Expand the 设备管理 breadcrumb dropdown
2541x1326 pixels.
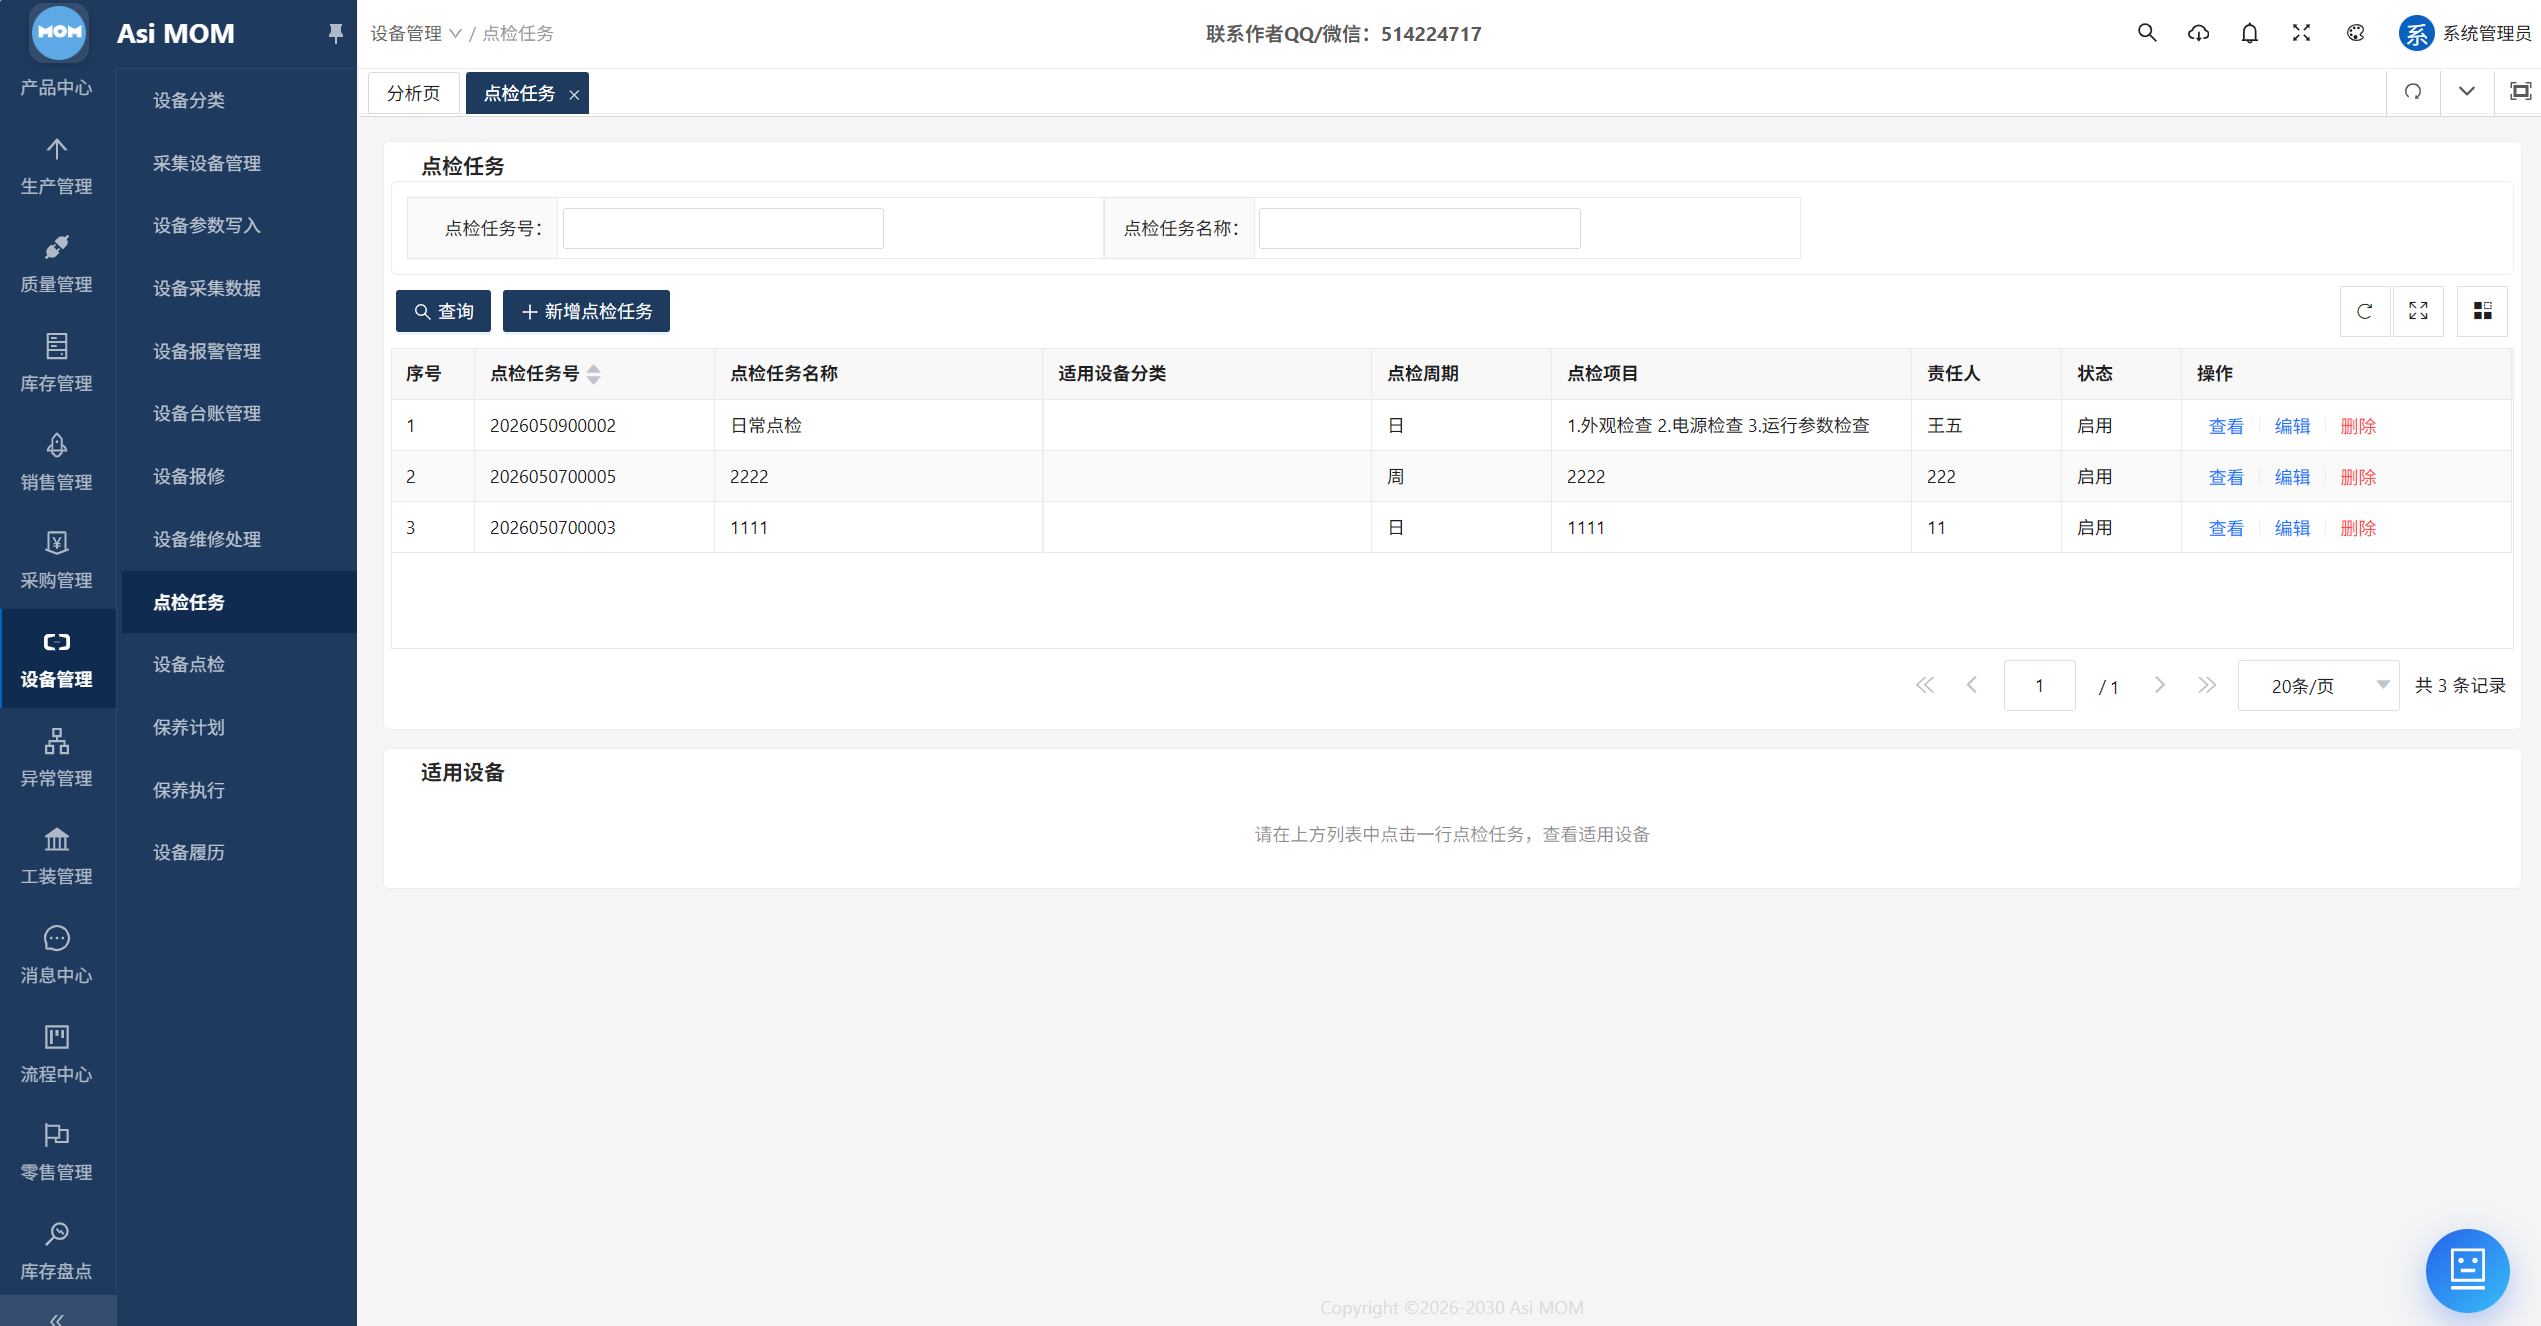[x=416, y=33]
